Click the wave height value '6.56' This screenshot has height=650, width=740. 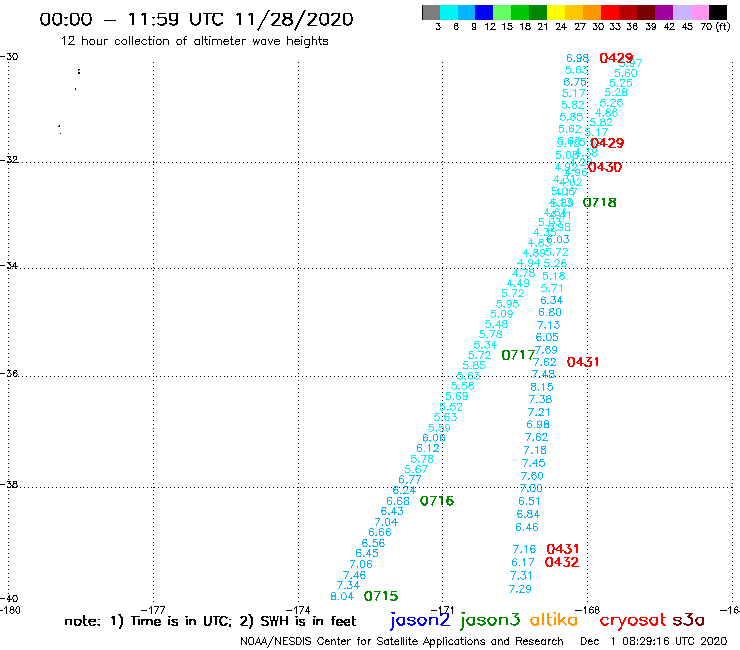pos(373,543)
